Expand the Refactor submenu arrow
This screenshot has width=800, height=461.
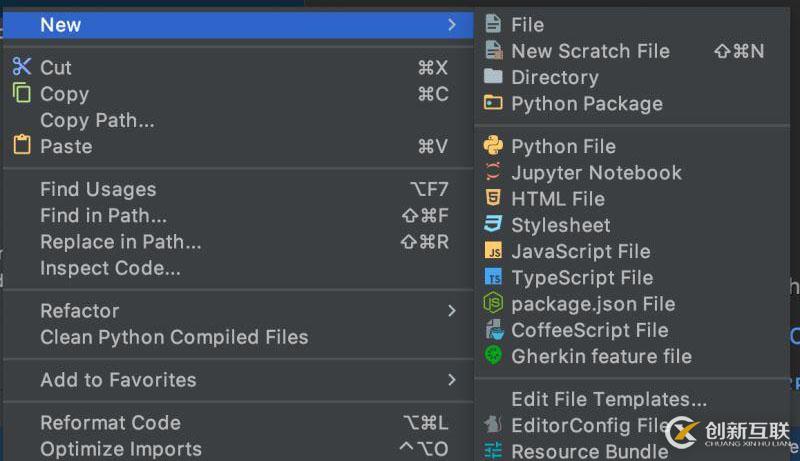(452, 311)
